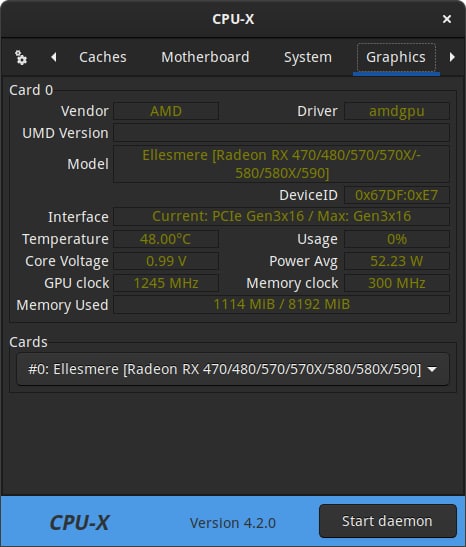This screenshot has width=466, height=547.
Task: Click the Core Voltage value 0.99 V
Action: (166, 261)
